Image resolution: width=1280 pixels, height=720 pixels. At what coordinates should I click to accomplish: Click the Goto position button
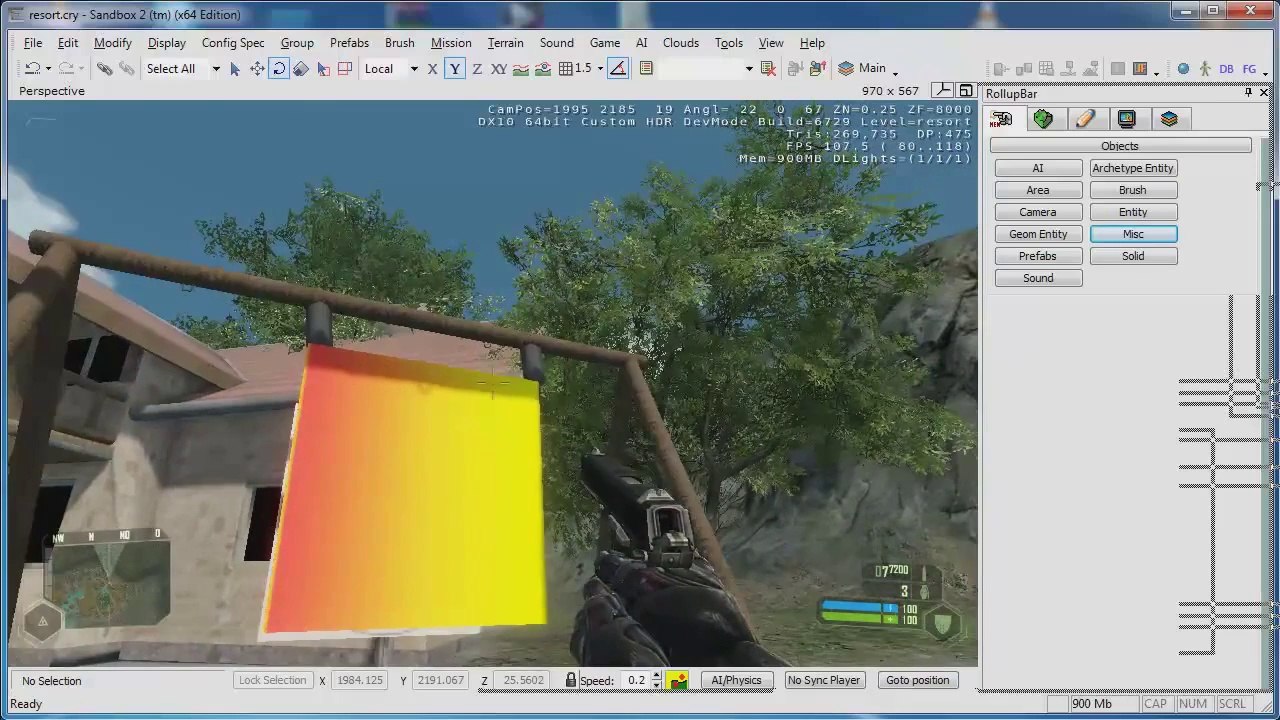pos(917,680)
